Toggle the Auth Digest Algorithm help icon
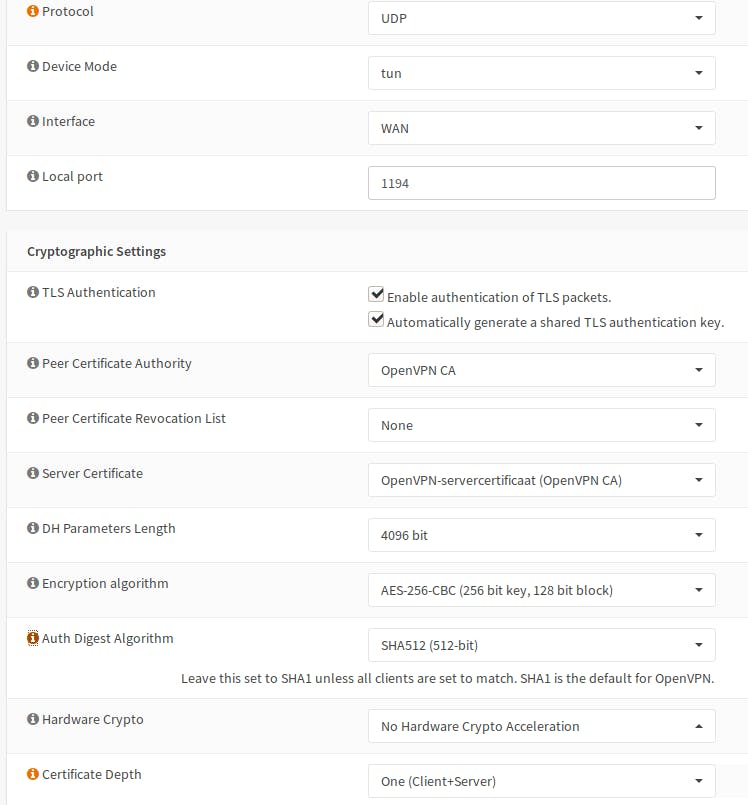Screen dimensions: 748x805 [33, 638]
